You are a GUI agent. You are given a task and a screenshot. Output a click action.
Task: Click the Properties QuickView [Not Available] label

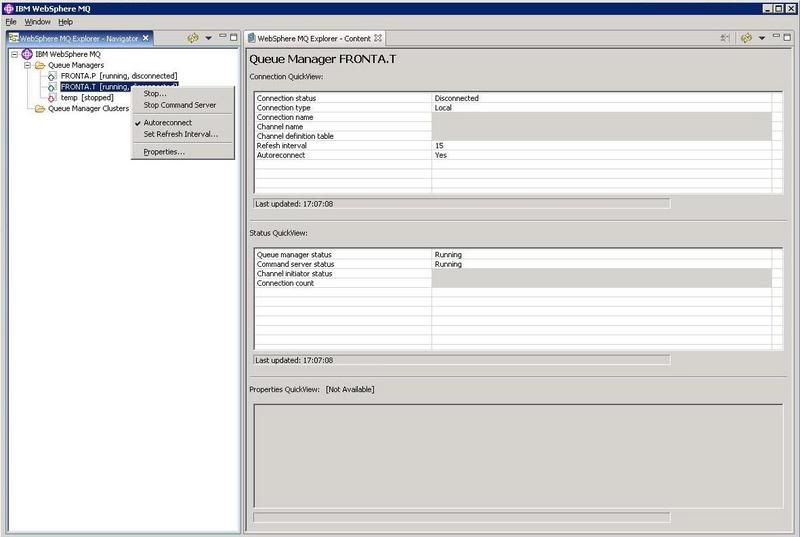[x=312, y=390]
